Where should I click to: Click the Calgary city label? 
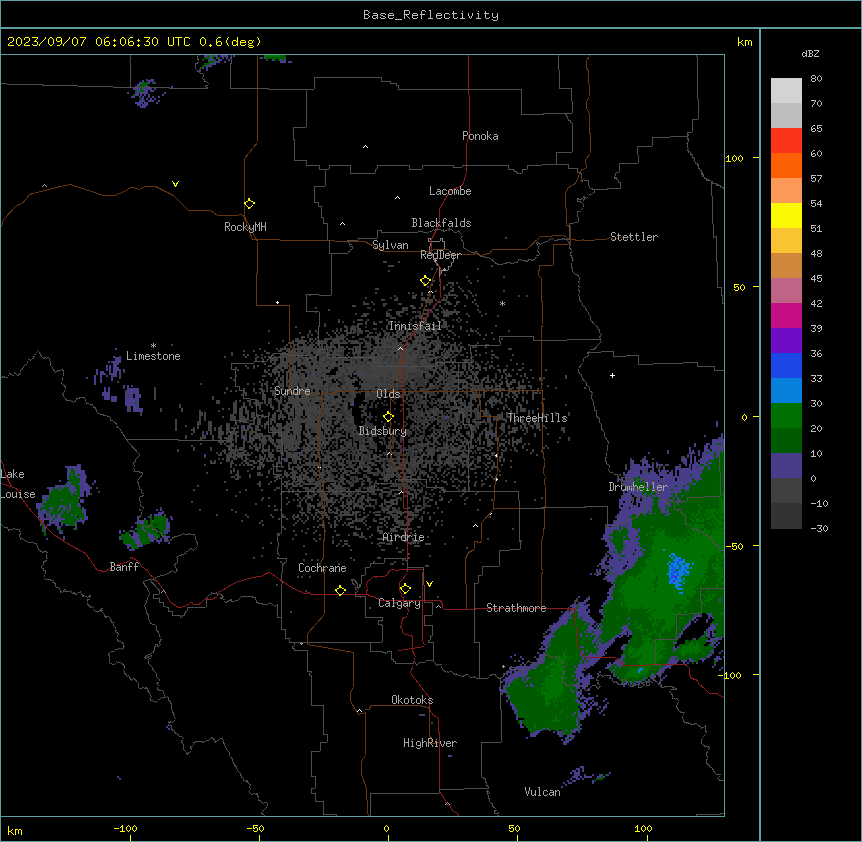pyautogui.click(x=399, y=603)
